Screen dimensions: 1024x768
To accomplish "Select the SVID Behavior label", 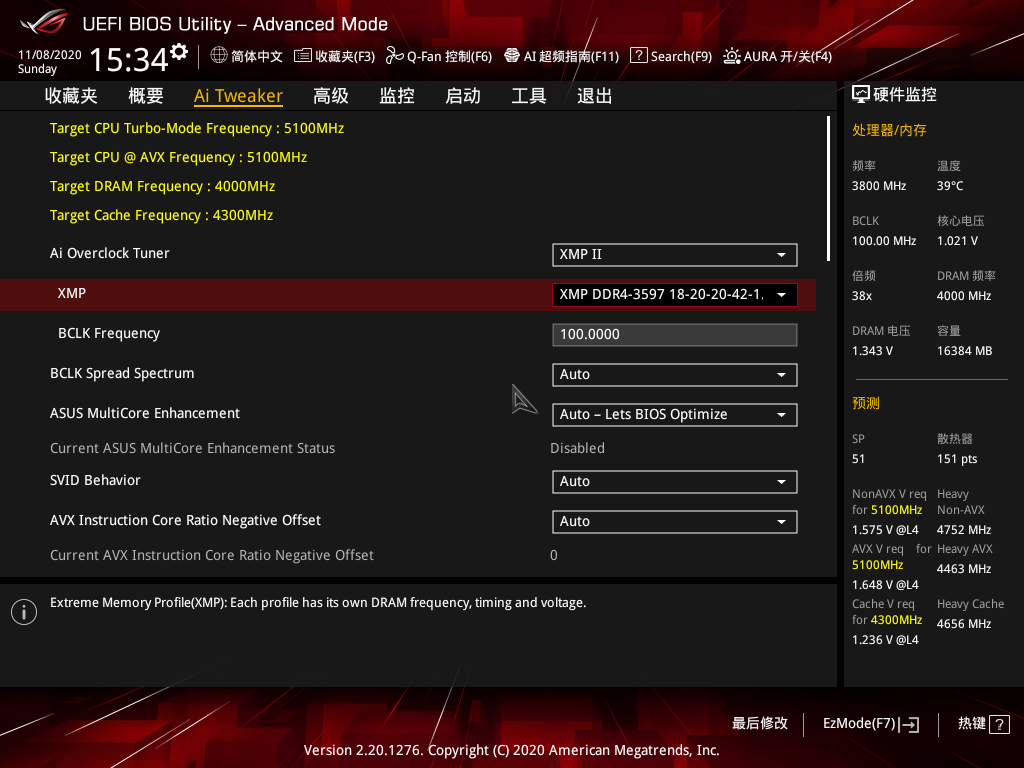I will (95, 481).
